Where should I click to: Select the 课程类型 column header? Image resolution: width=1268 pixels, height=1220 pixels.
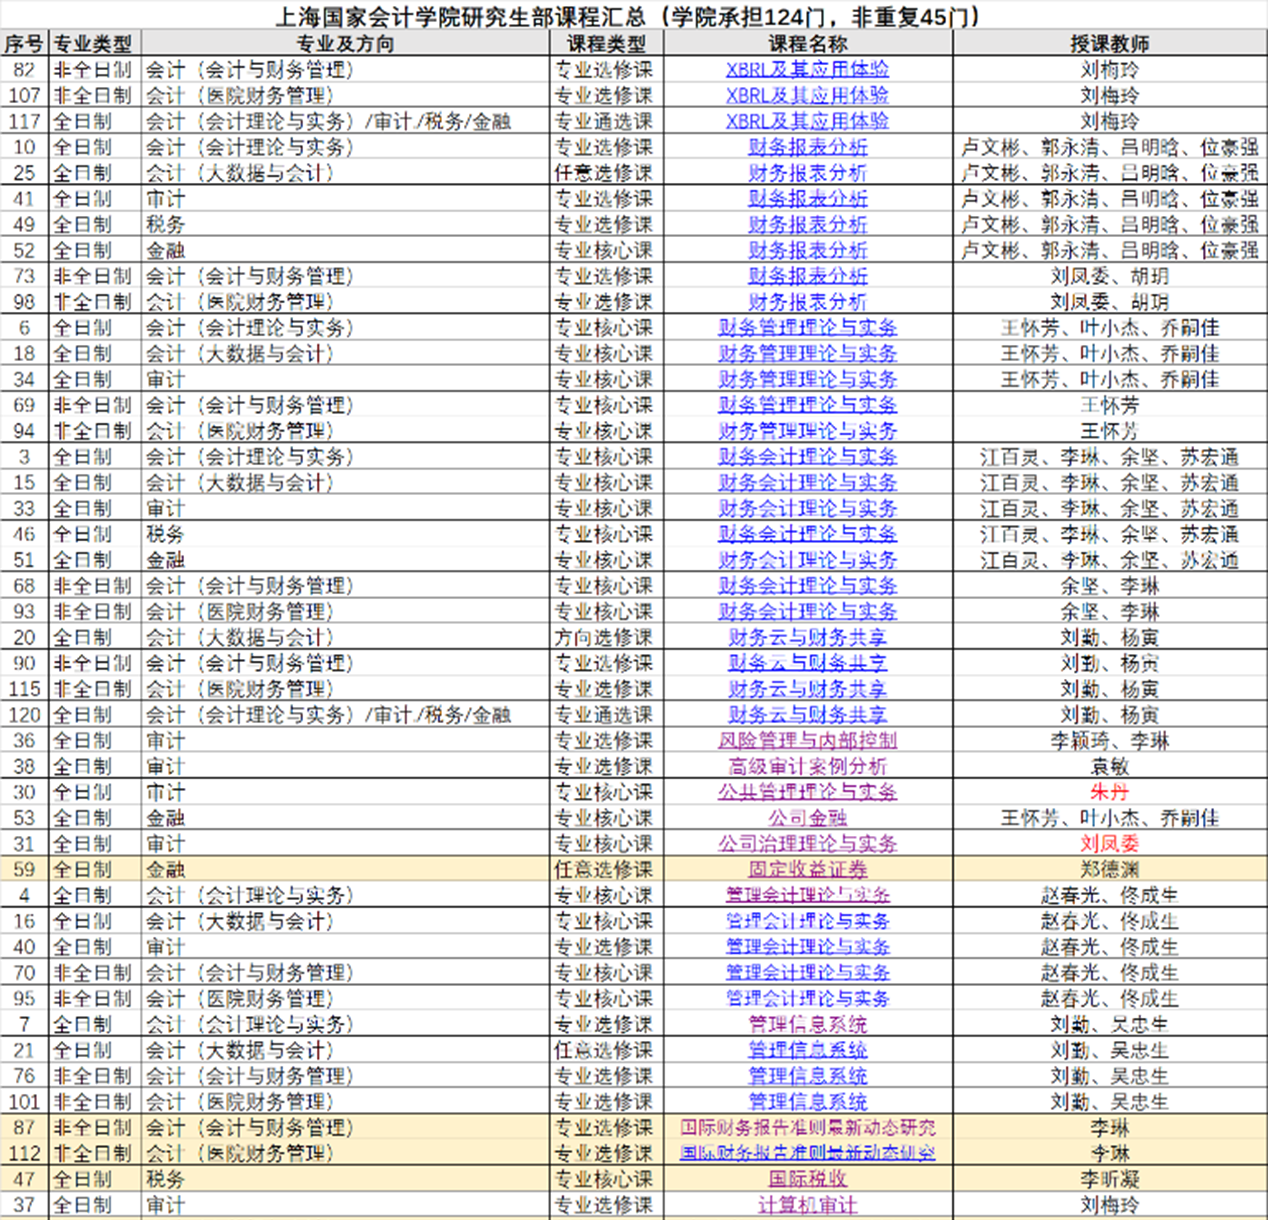click(606, 44)
